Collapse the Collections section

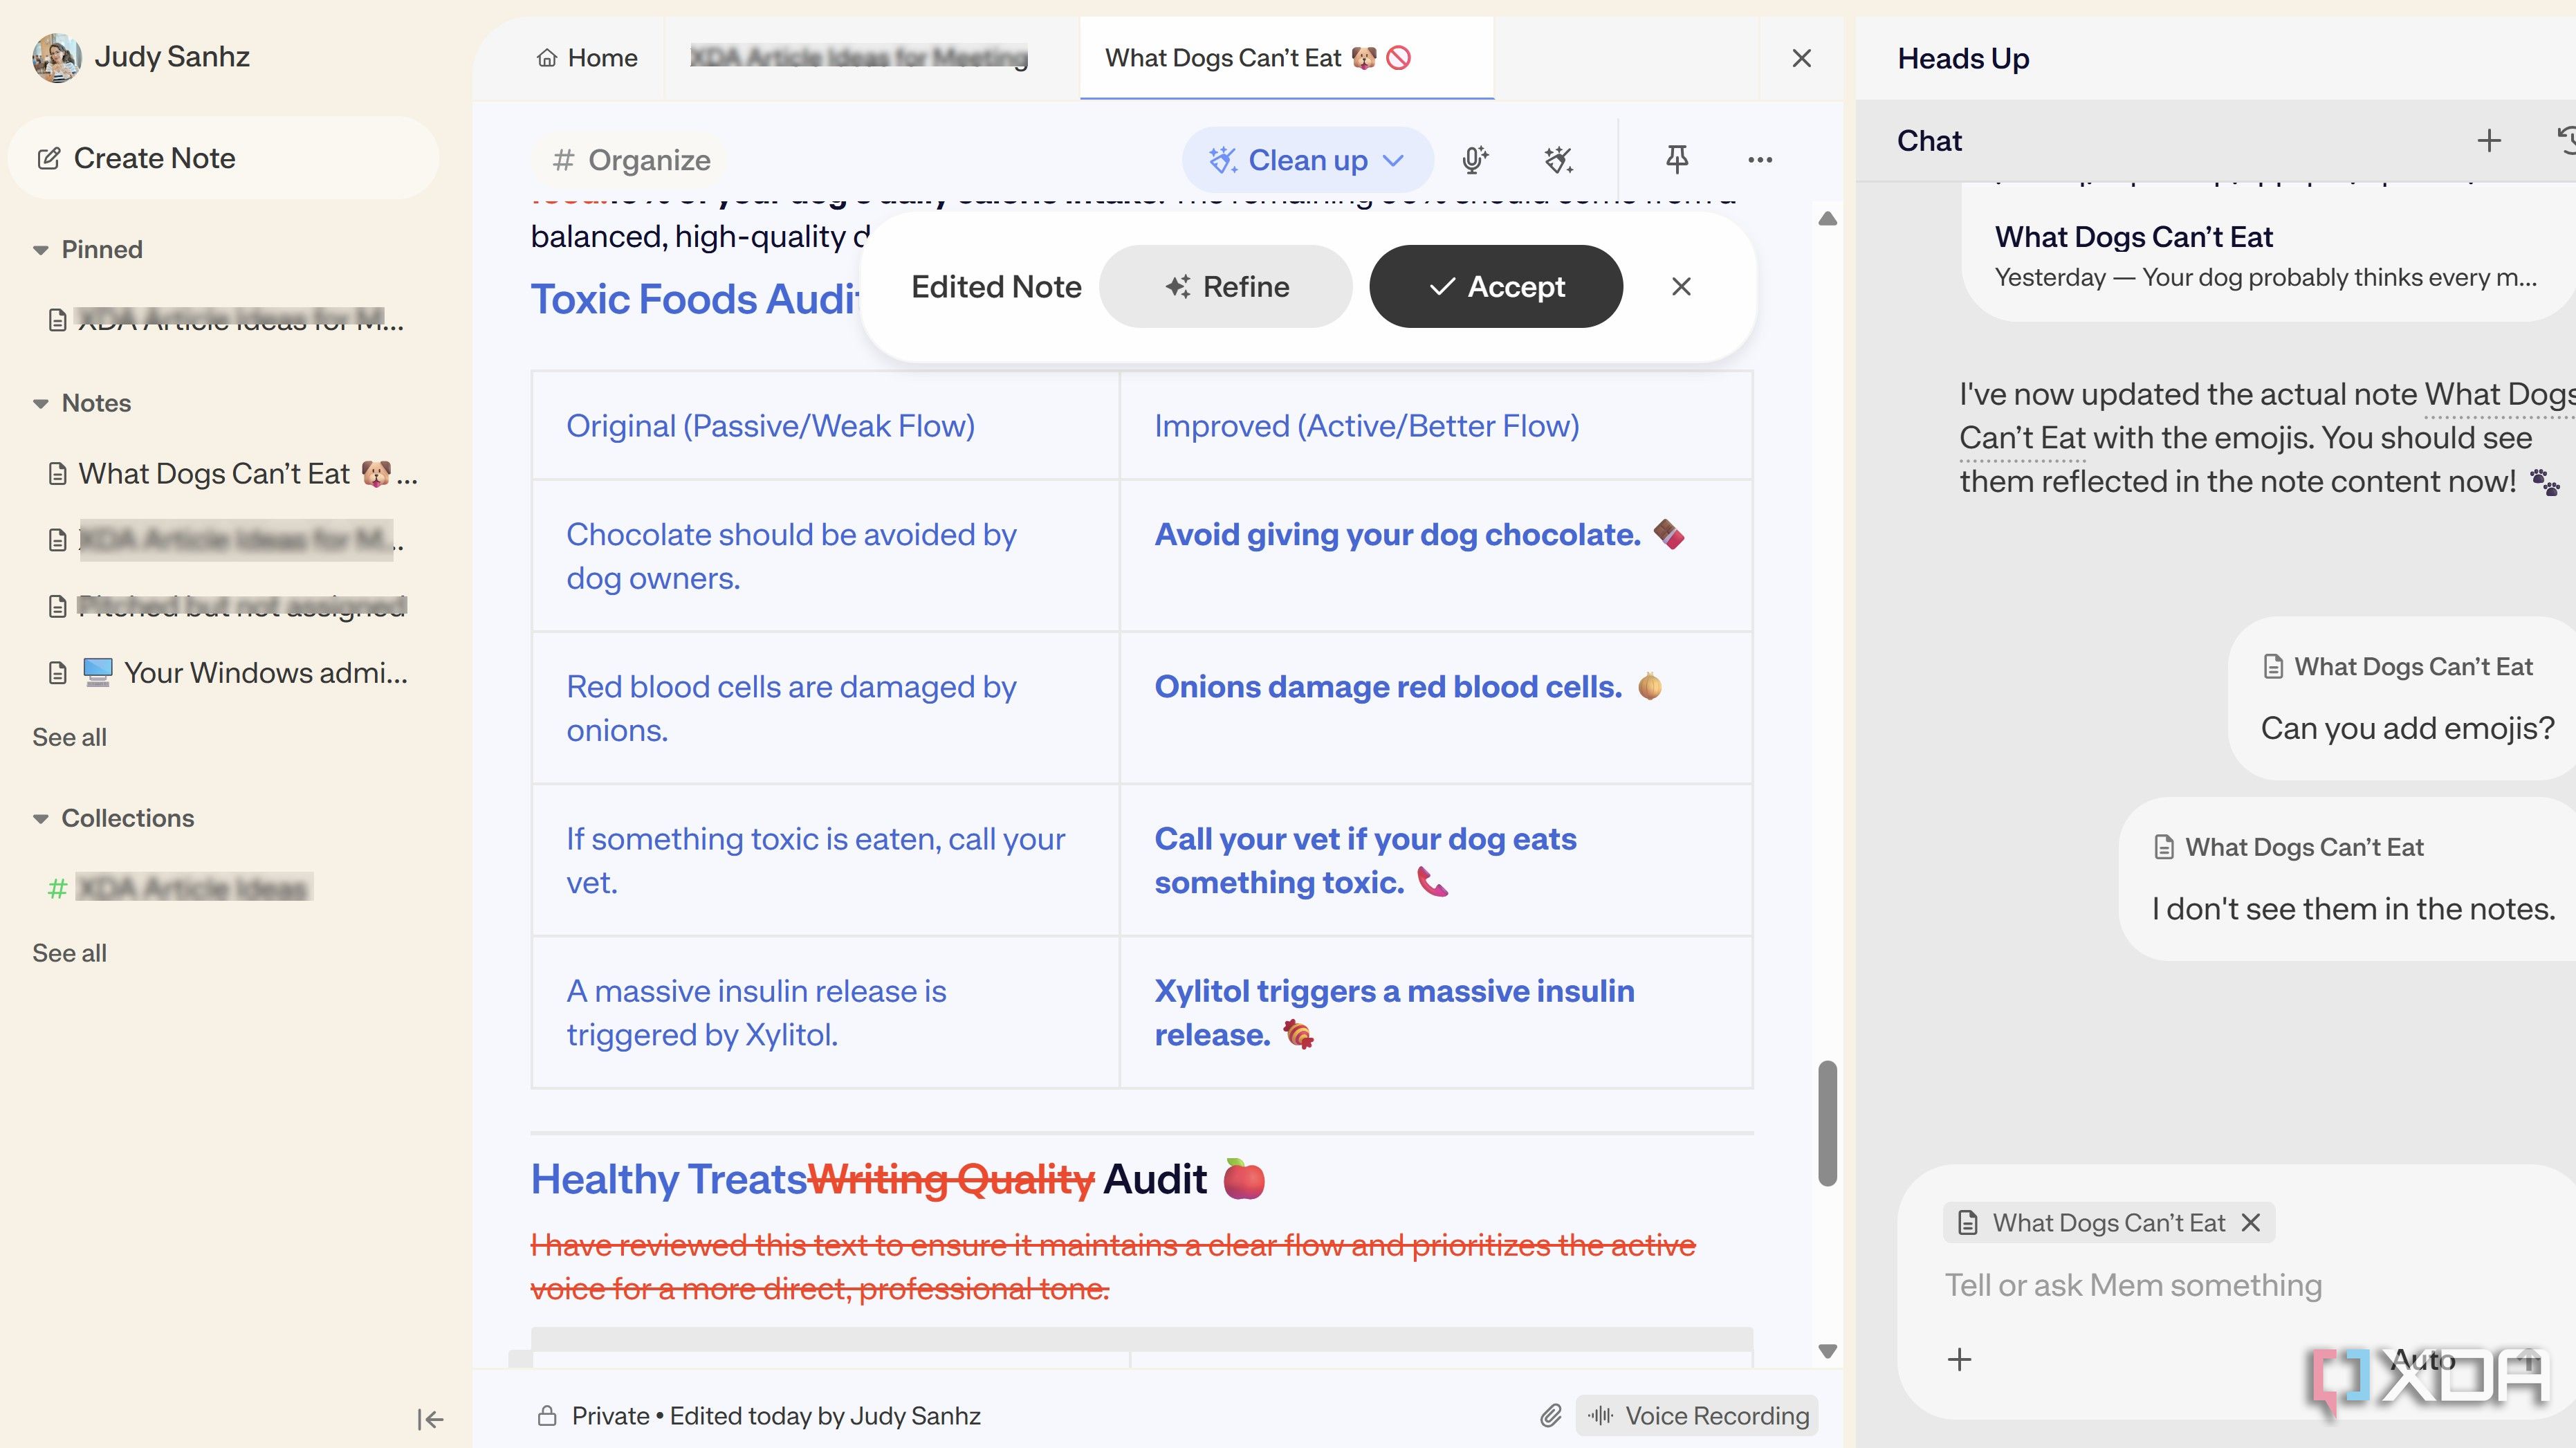pyautogui.click(x=40, y=819)
